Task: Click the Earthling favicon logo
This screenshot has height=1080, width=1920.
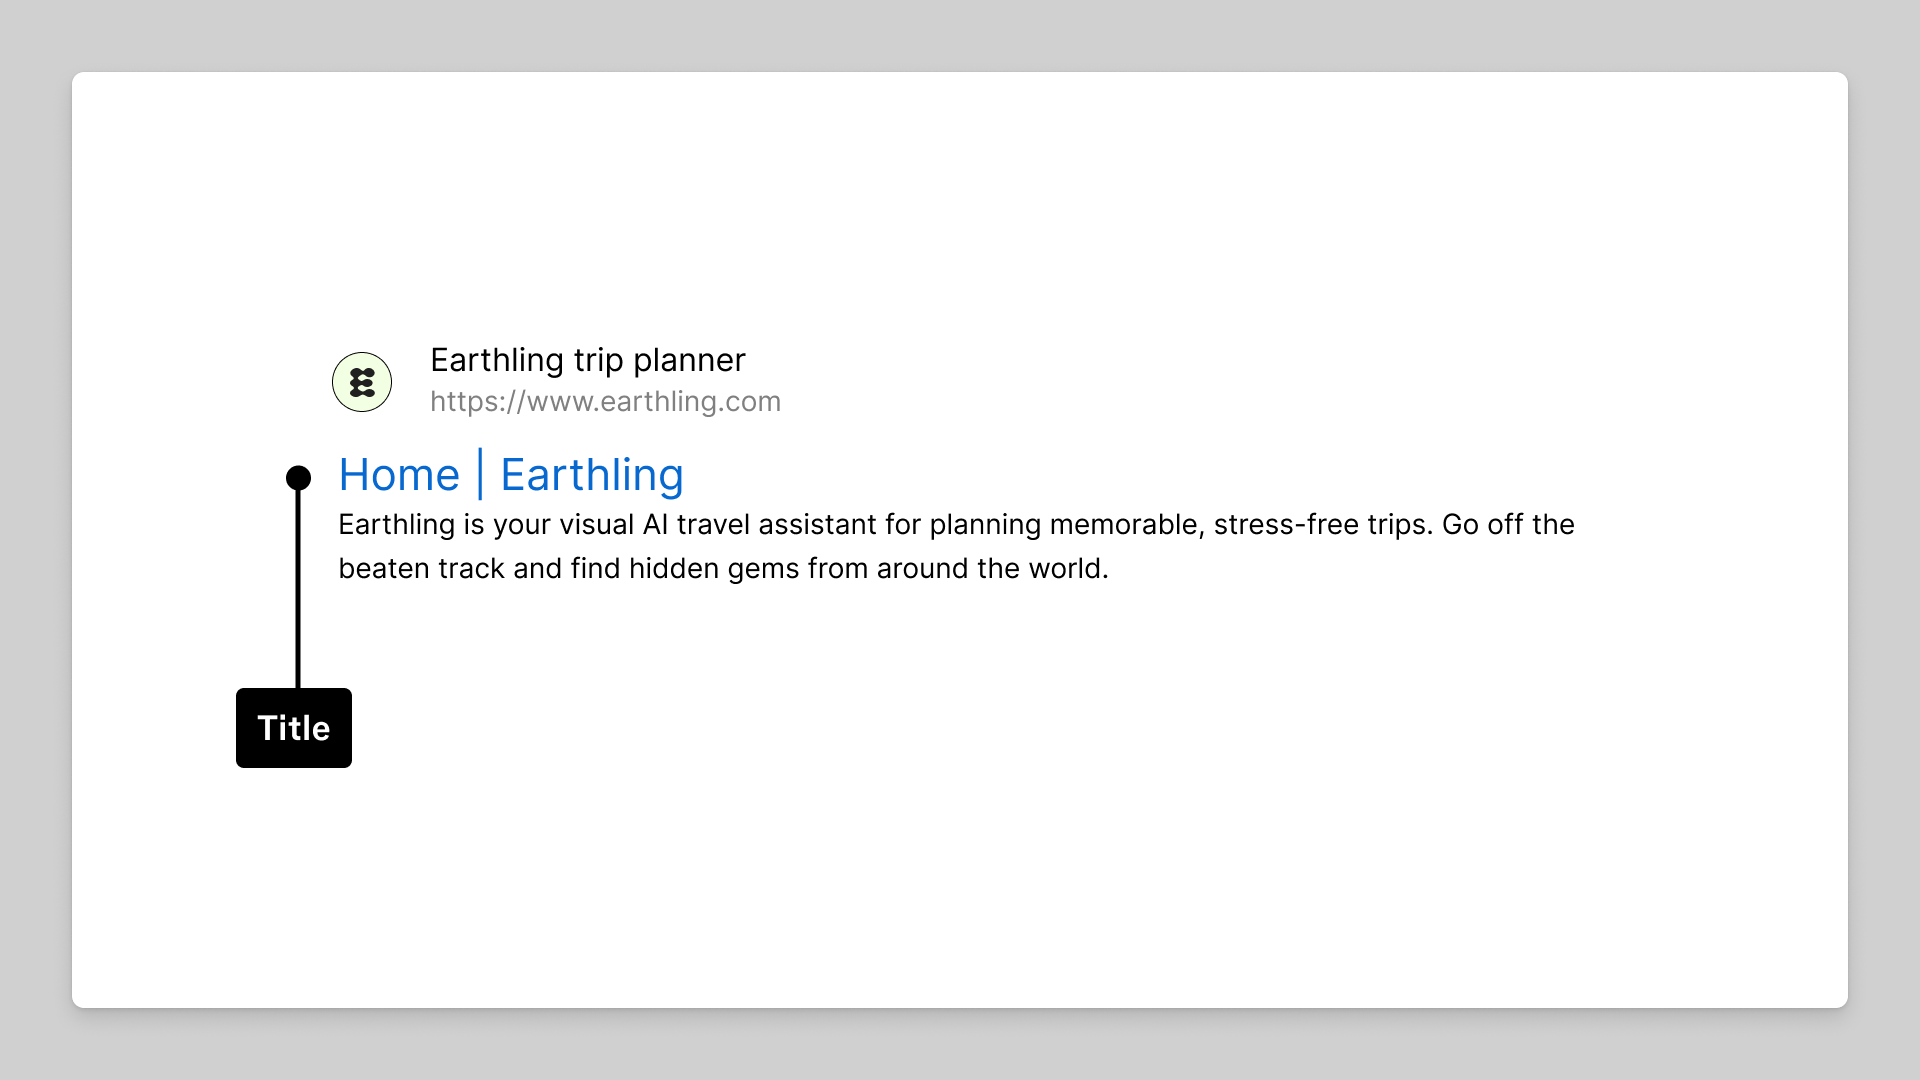Action: click(362, 382)
